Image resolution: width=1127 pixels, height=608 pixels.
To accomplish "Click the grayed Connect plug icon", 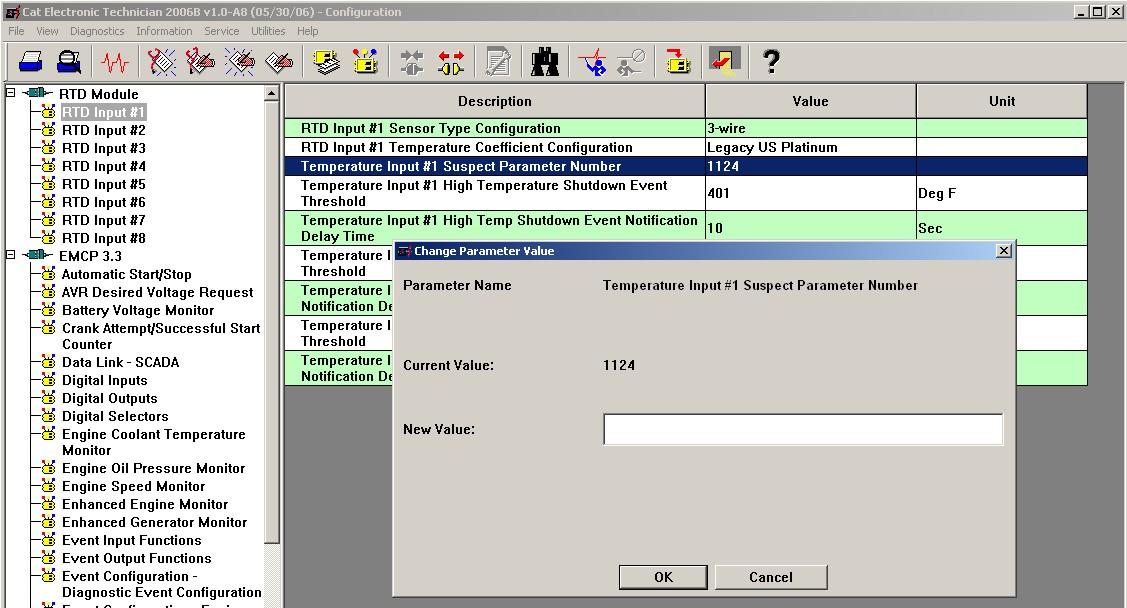I will (412, 62).
